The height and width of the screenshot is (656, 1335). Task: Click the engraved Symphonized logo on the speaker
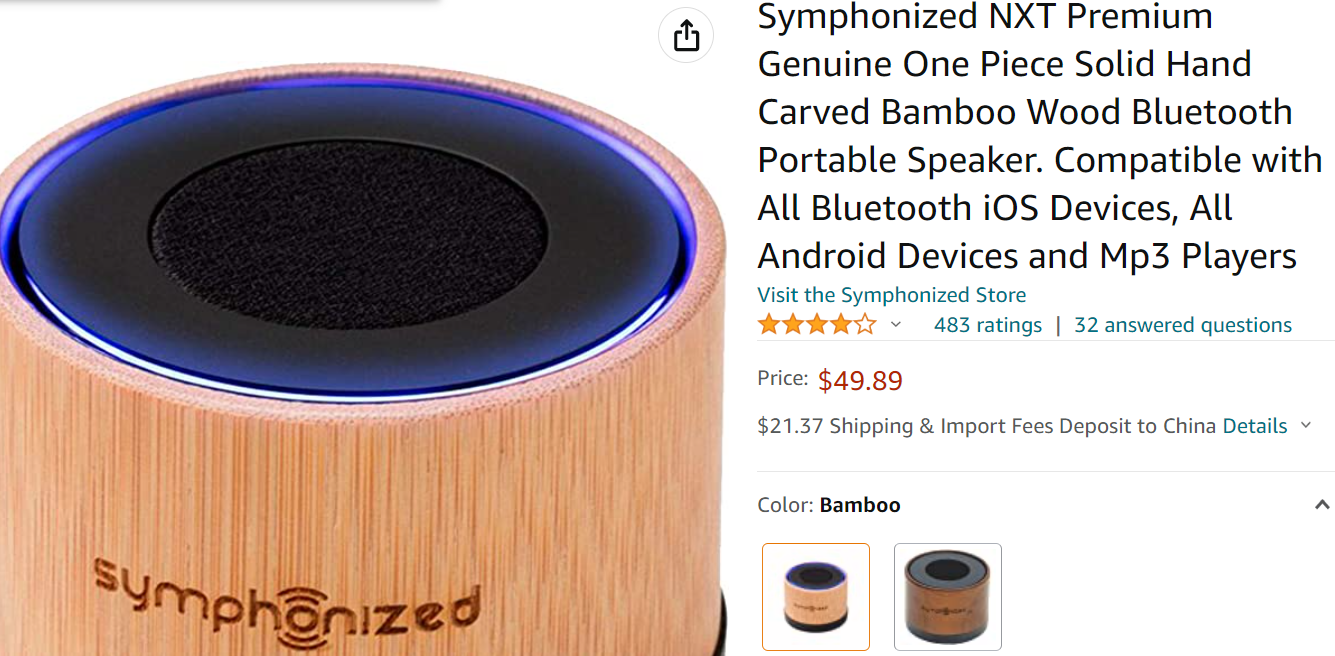click(x=285, y=605)
